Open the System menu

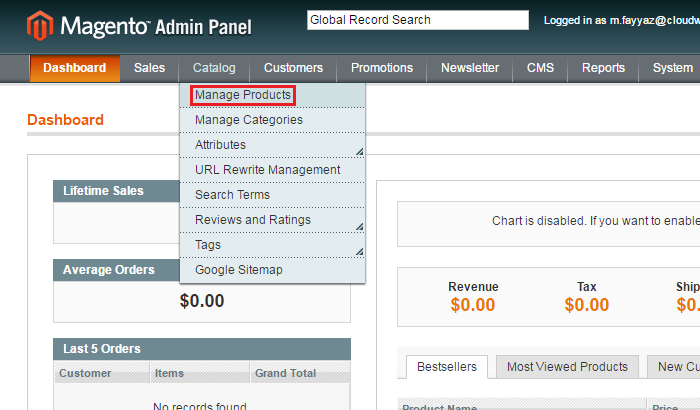pyautogui.click(x=673, y=68)
